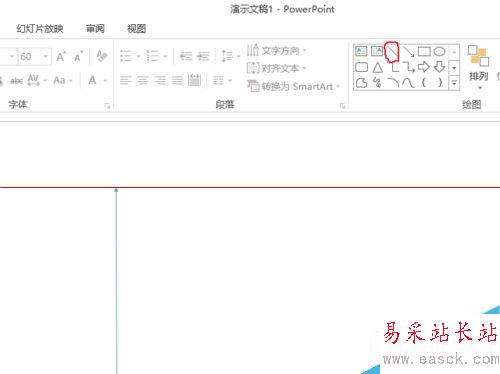This screenshot has width=500, height=374.
Task: Select the Curve shape tool
Action: click(x=408, y=82)
